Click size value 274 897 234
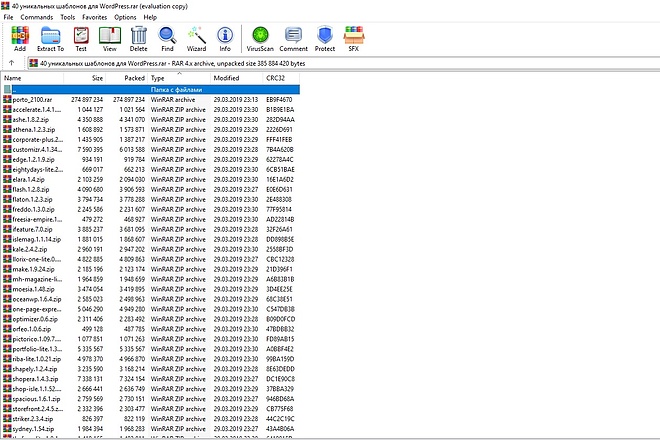Screen dimensions: 660x440 (x=87, y=100)
